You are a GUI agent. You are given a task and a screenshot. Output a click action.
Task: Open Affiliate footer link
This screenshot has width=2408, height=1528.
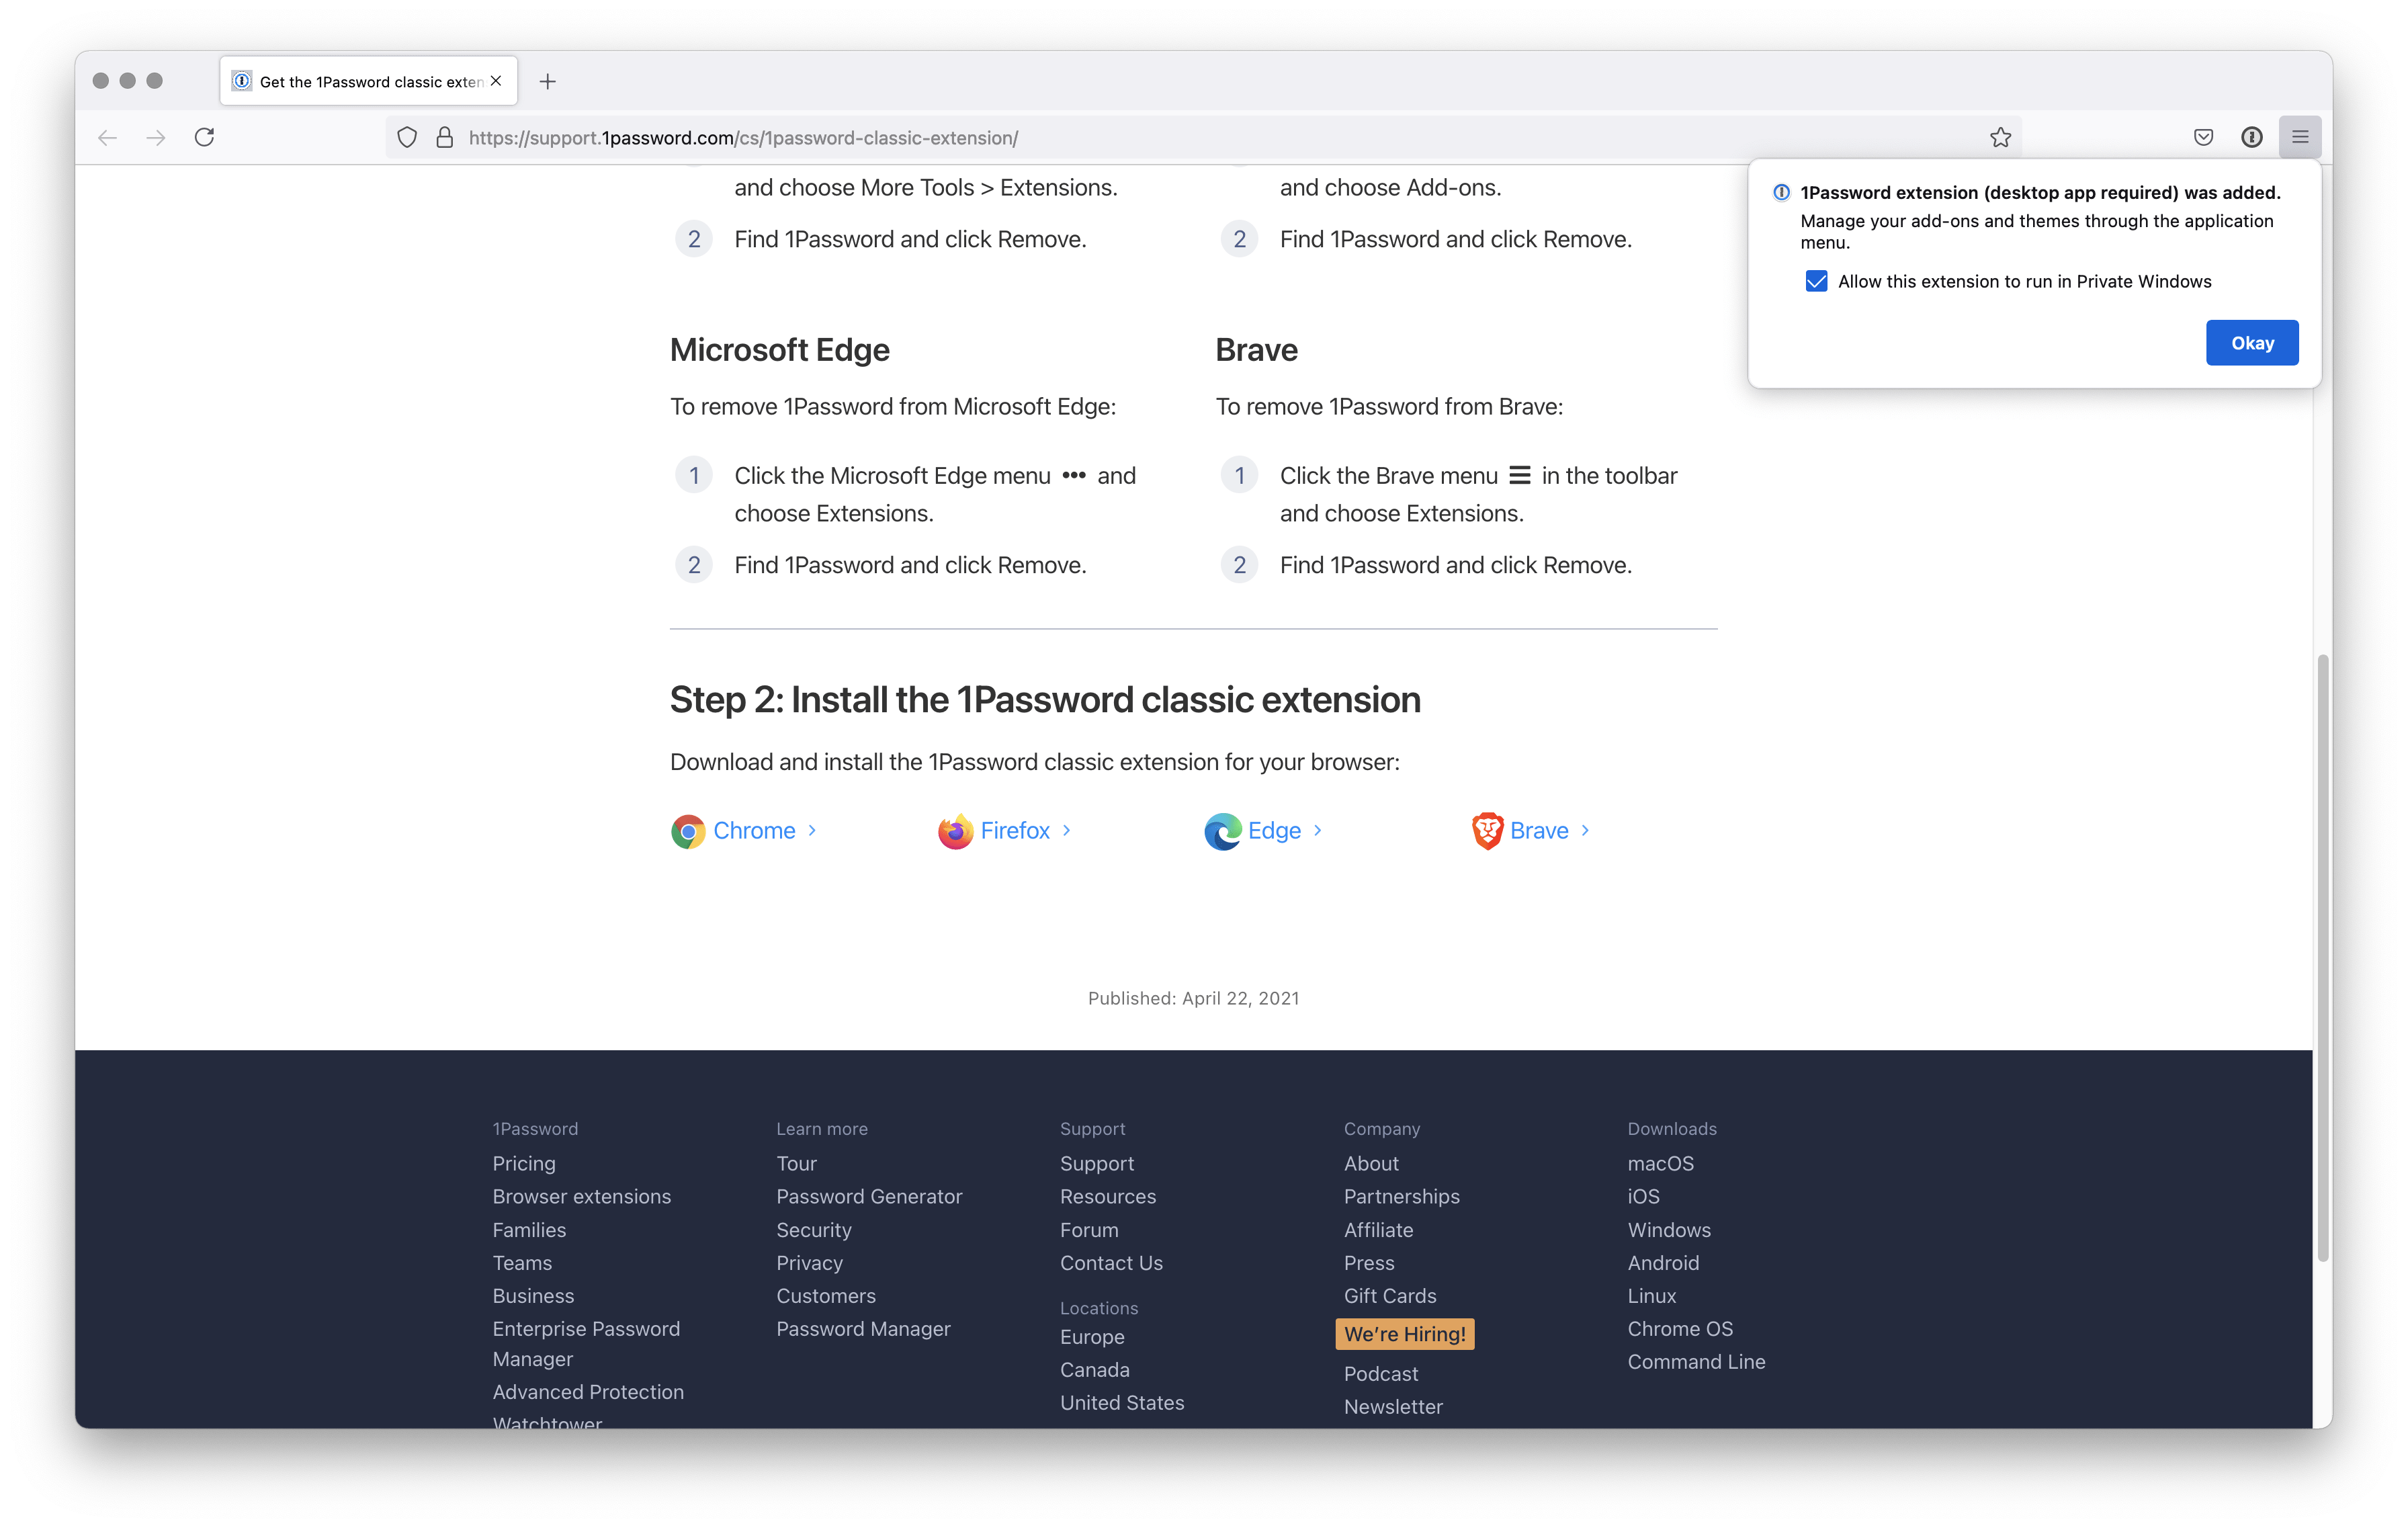[x=1378, y=1230]
